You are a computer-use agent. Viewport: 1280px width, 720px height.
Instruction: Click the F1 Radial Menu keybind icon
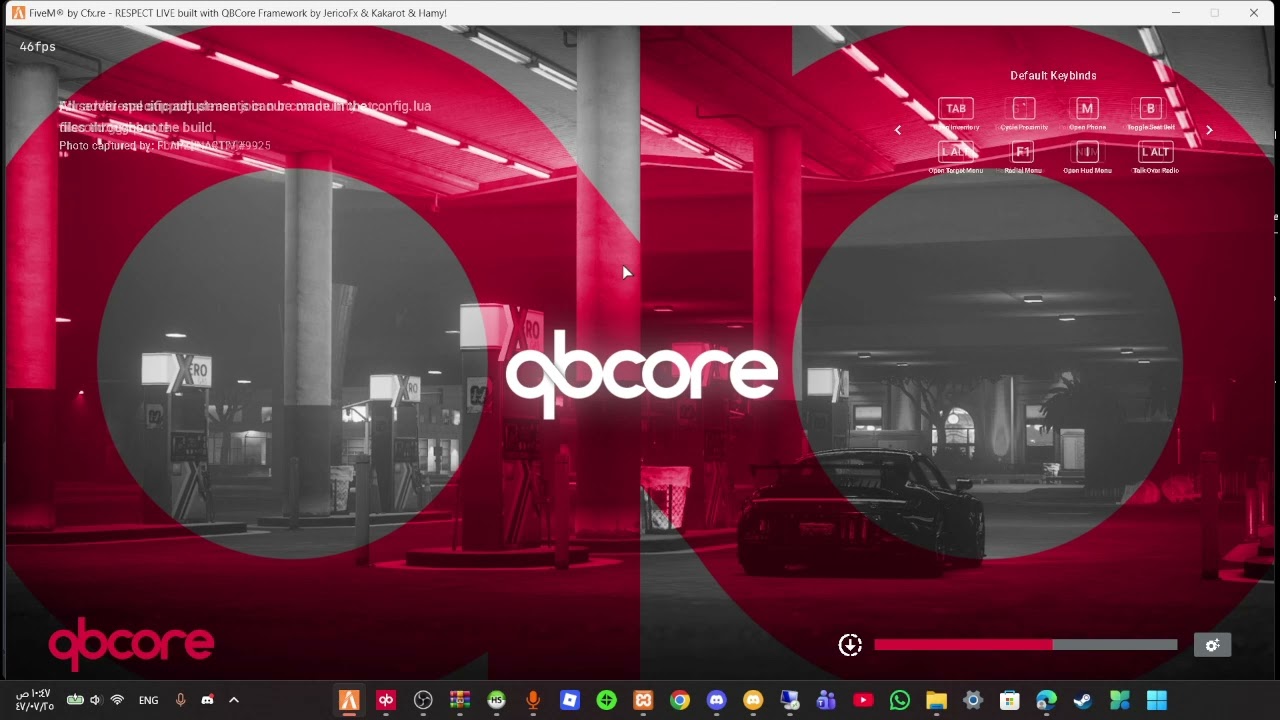coord(1022,152)
